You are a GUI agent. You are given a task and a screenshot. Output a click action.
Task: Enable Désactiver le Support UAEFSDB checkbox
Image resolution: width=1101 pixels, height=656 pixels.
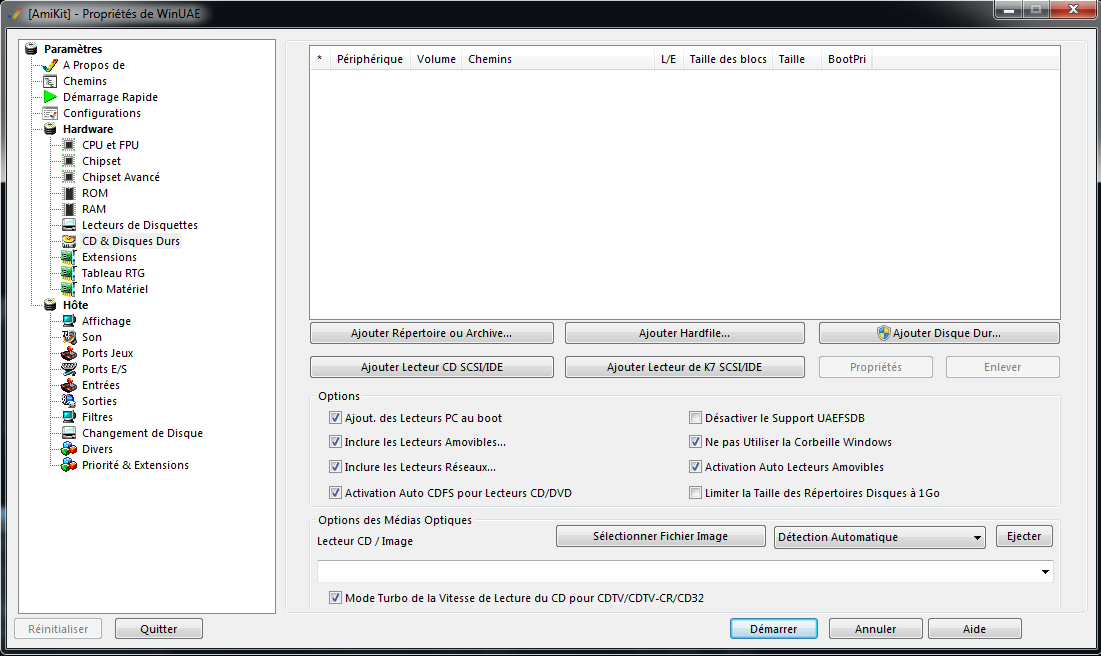tap(696, 418)
